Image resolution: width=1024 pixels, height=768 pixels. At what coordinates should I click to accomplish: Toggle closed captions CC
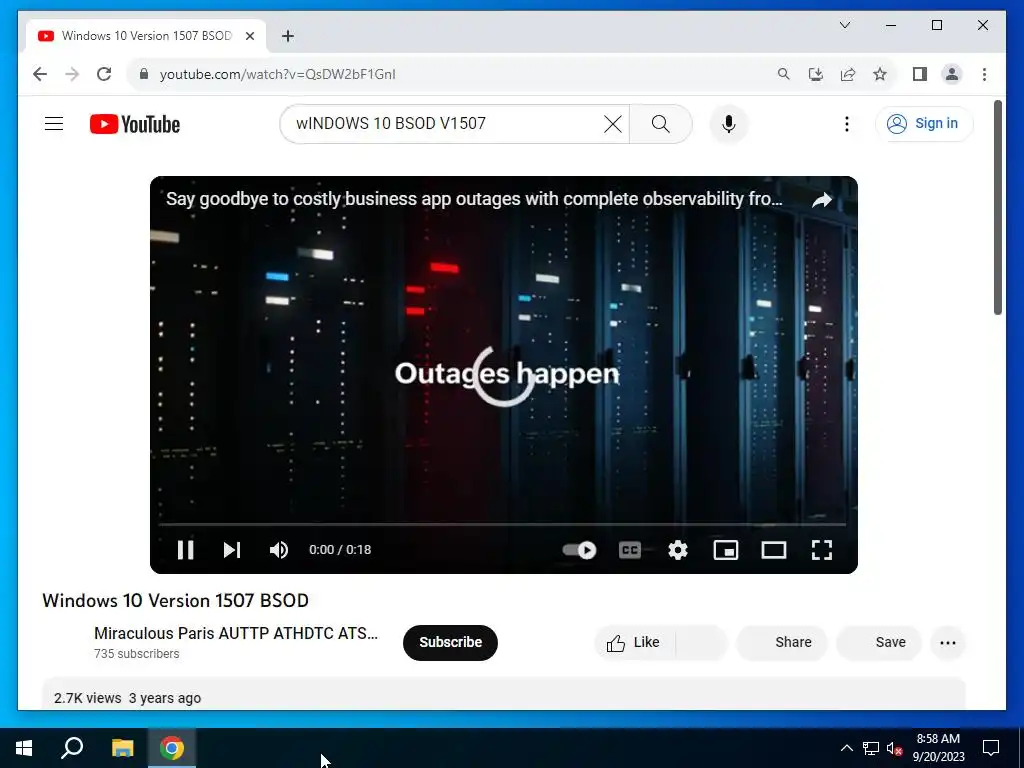click(630, 550)
